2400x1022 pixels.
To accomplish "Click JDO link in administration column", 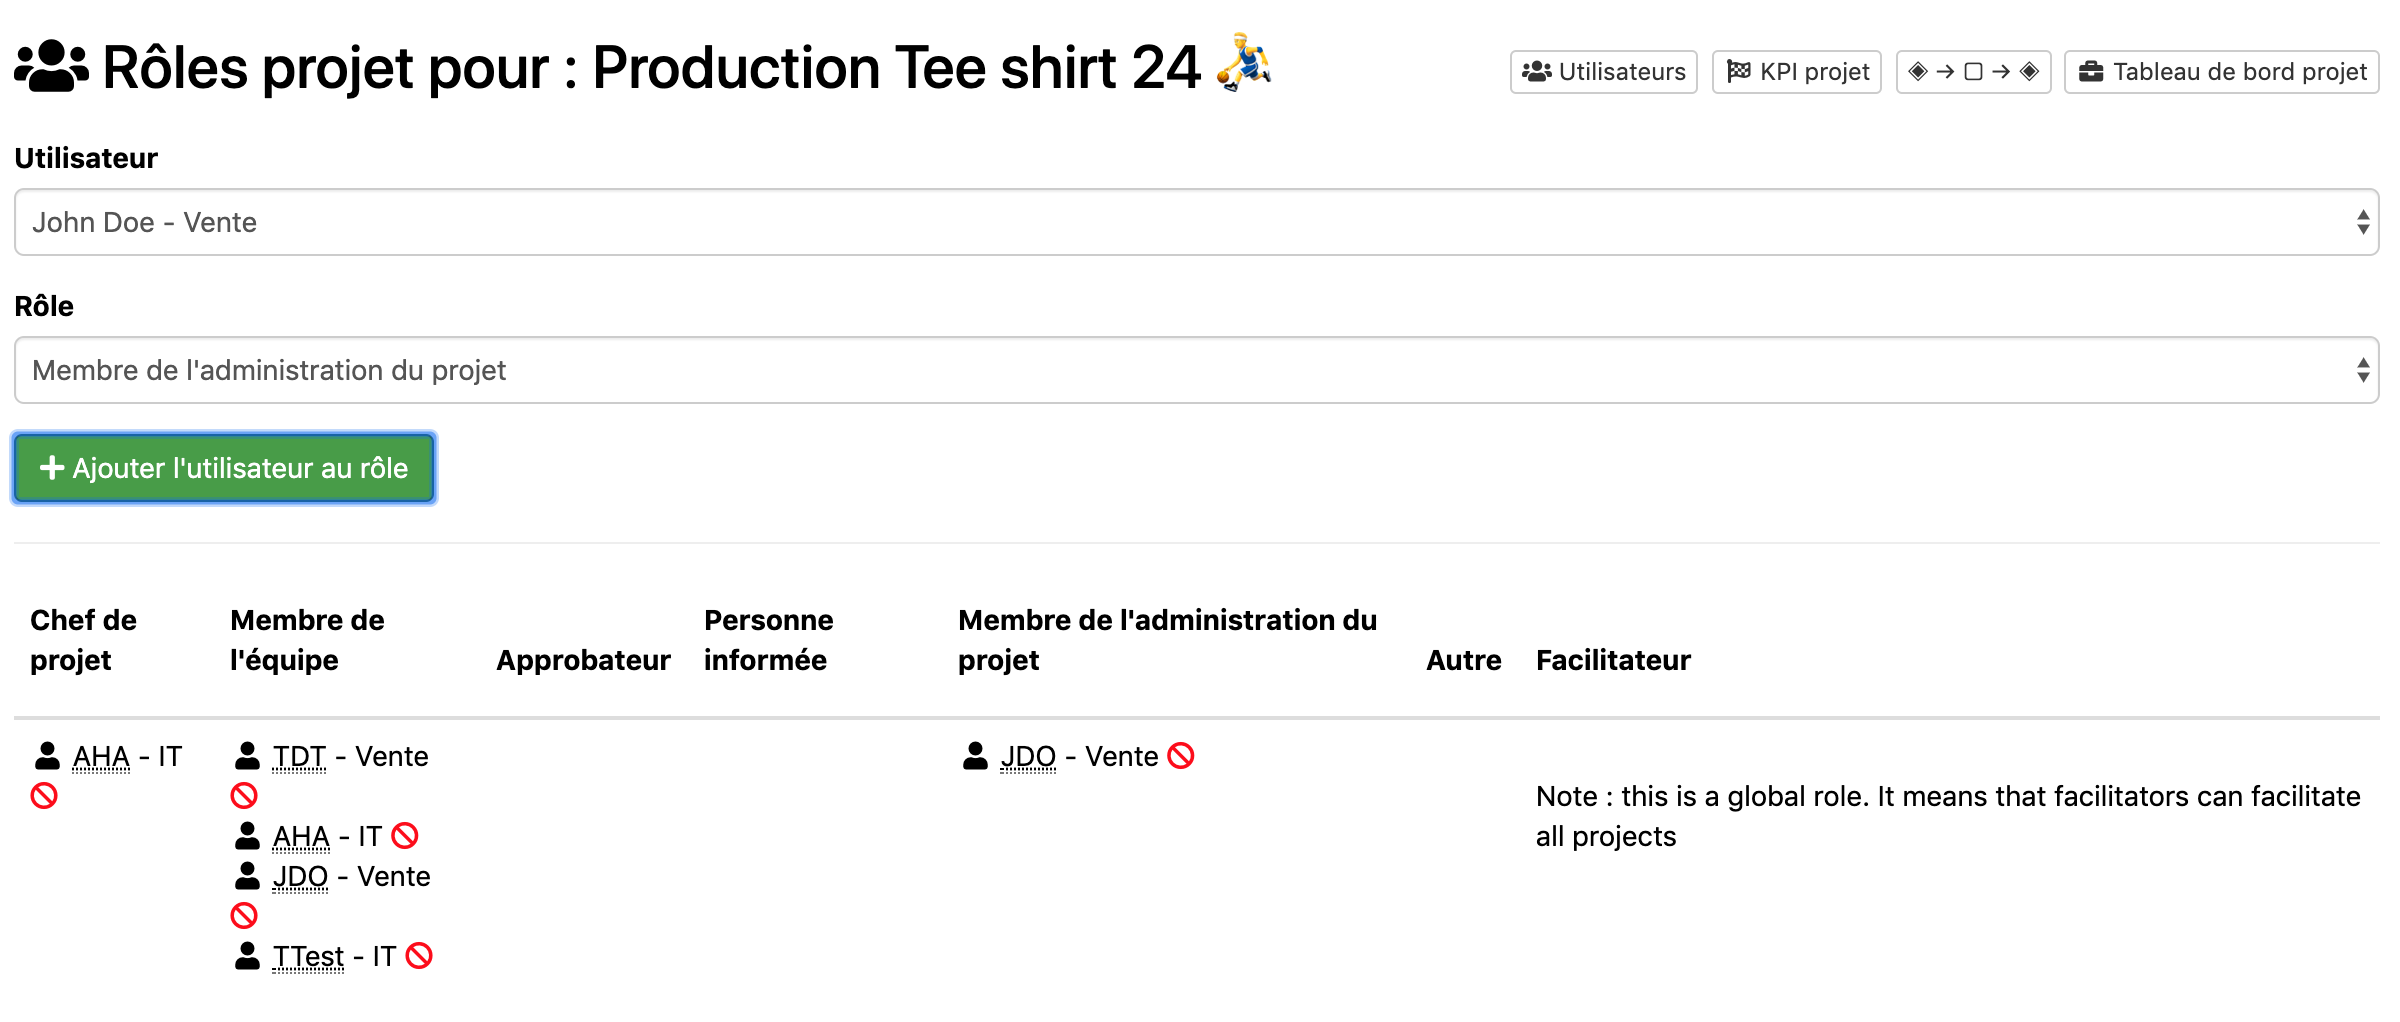I will (1028, 757).
